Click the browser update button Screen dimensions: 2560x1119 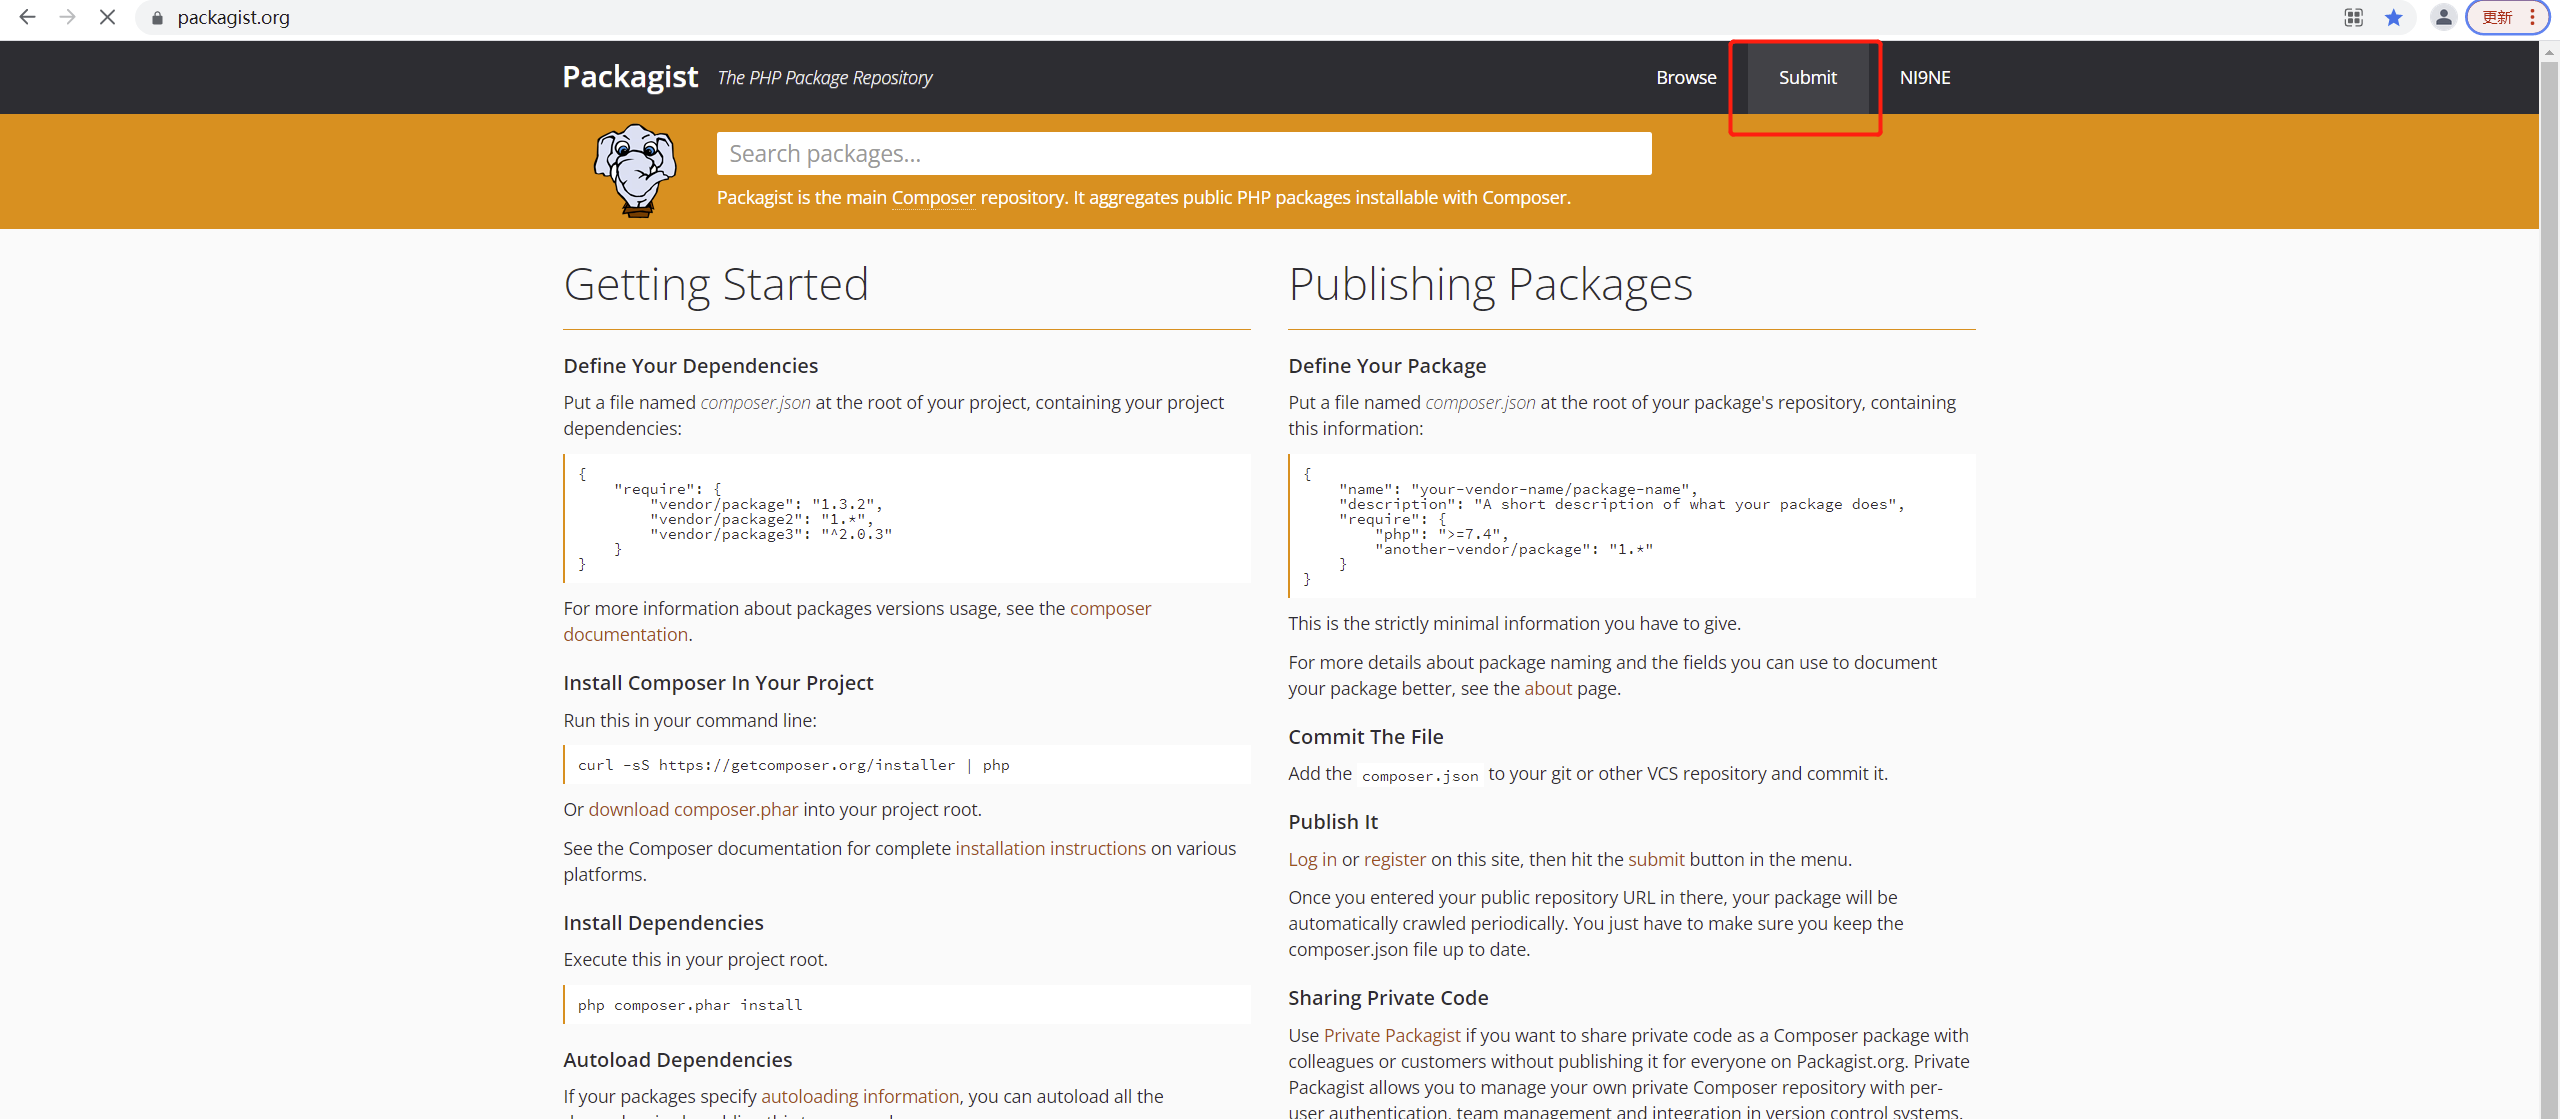pyautogui.click(x=2497, y=17)
